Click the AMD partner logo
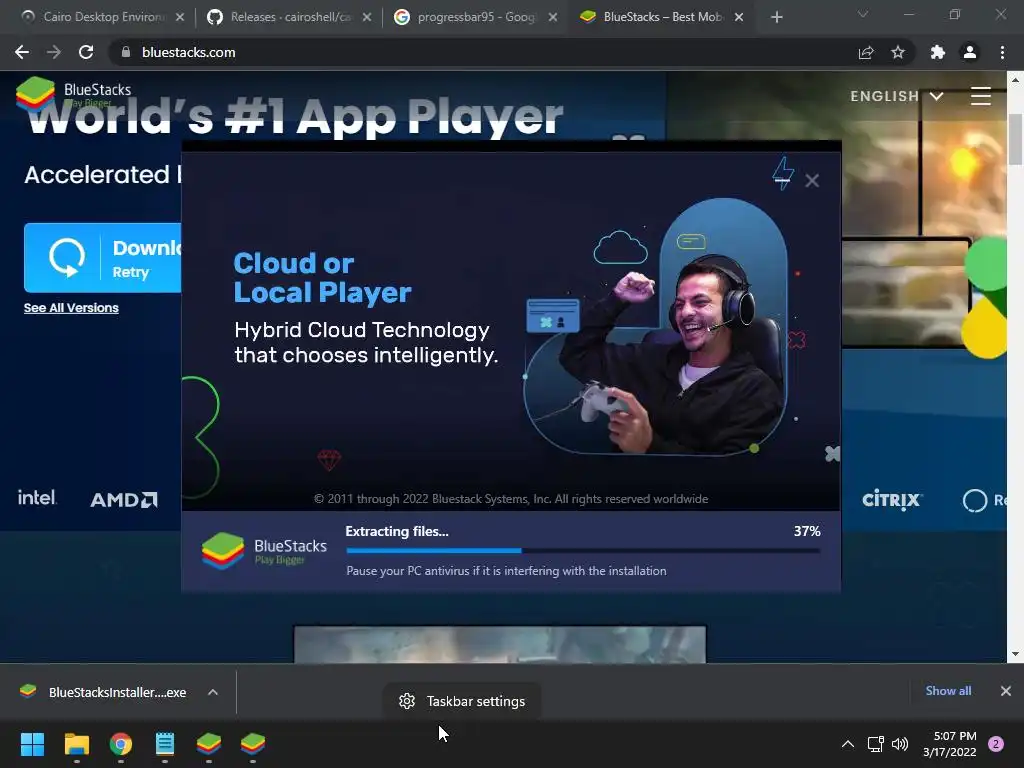This screenshot has height=768, width=1024. (x=124, y=500)
